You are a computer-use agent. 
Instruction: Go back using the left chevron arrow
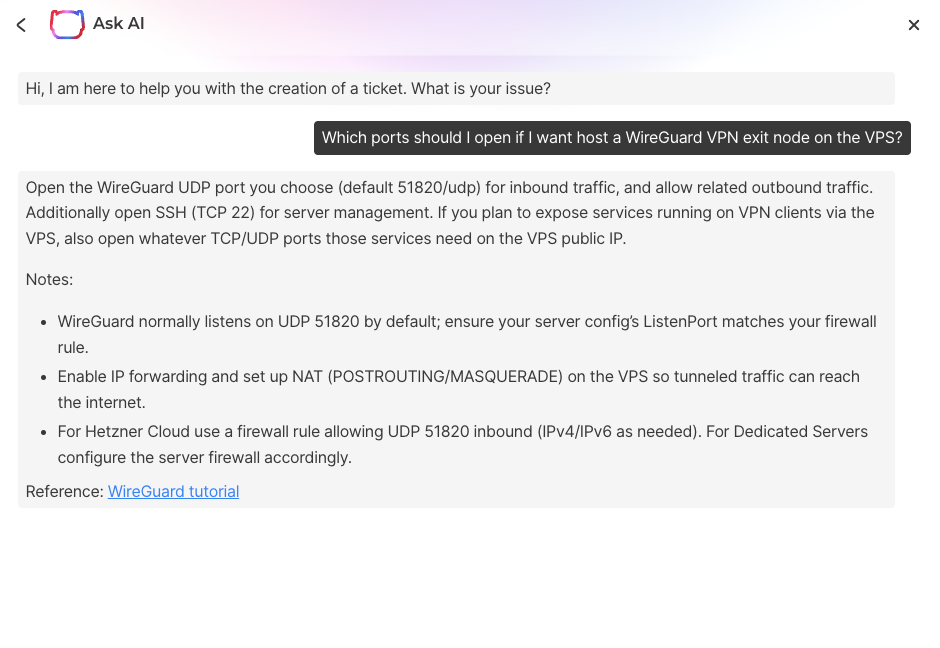click(x=22, y=25)
